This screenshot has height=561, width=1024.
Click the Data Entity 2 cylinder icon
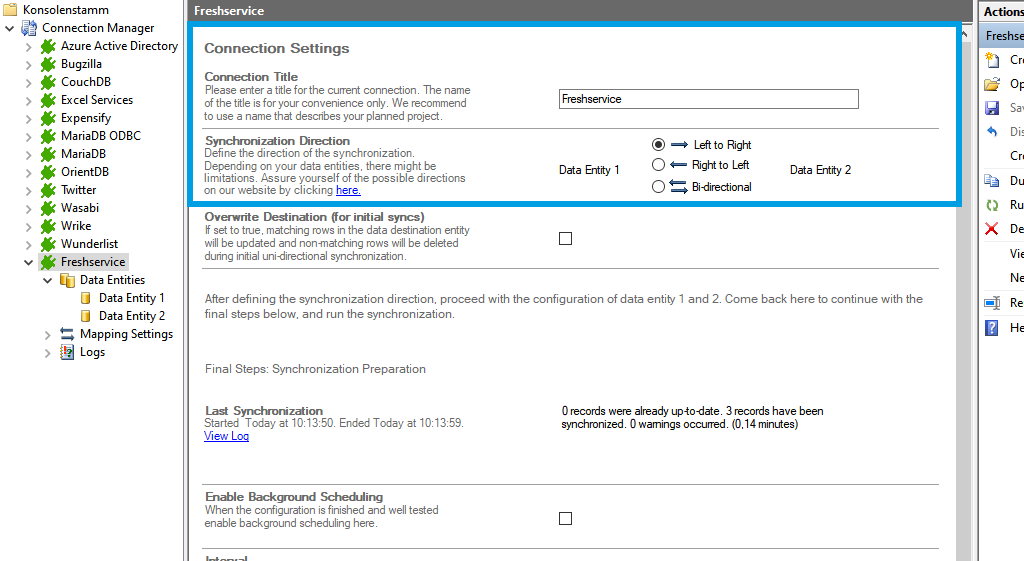(x=86, y=316)
